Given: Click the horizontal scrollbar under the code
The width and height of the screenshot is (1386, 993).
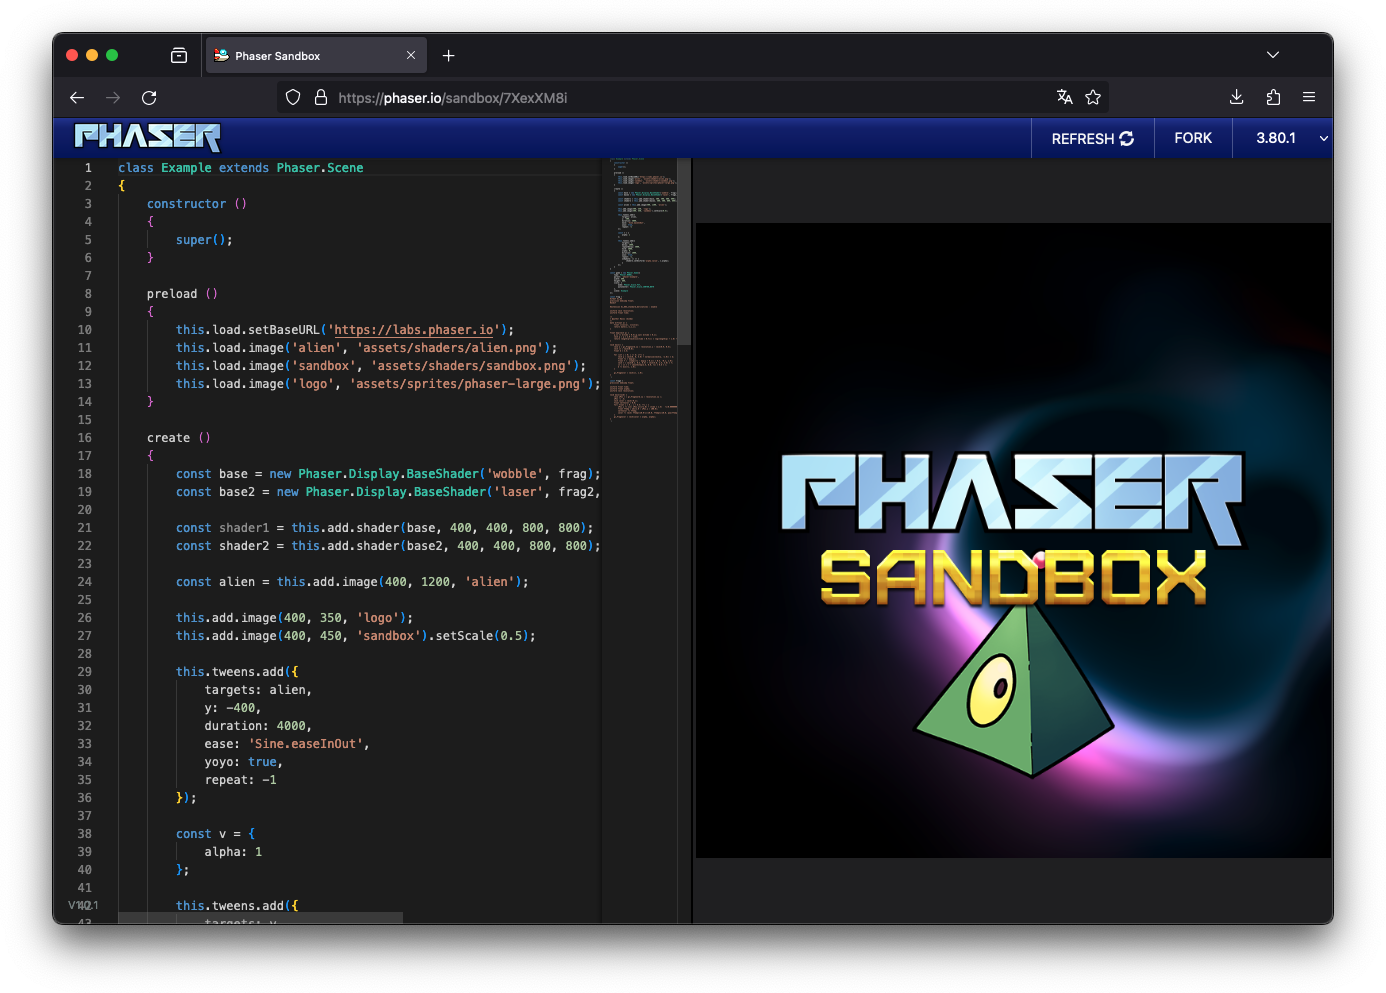Looking at the screenshot, I should (260, 917).
